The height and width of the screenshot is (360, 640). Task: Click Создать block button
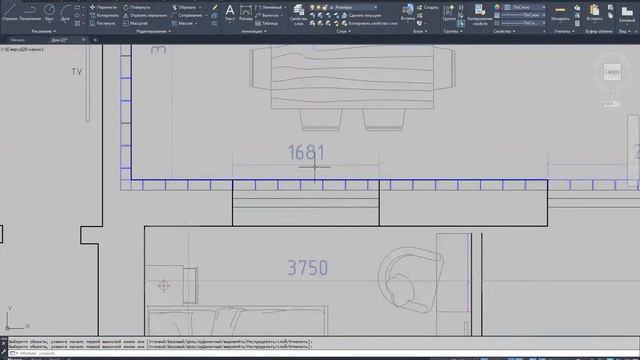pyautogui.click(x=428, y=7)
